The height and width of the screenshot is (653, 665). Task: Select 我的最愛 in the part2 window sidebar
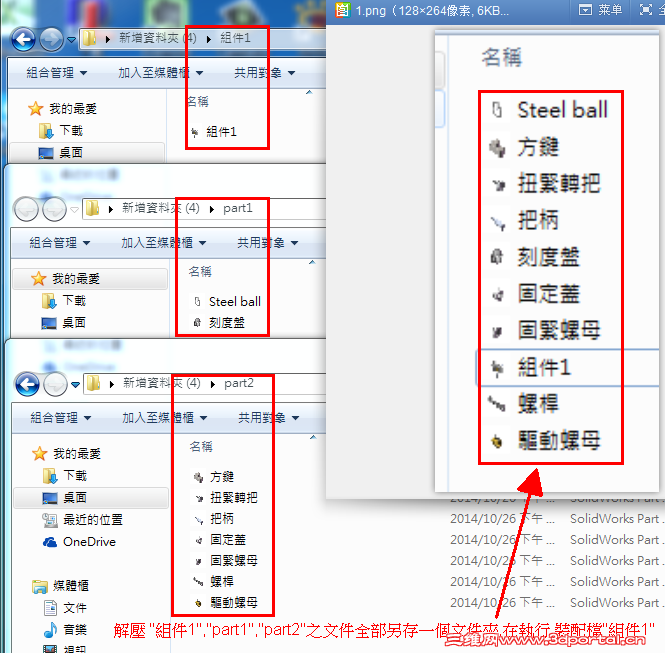[x=67, y=454]
